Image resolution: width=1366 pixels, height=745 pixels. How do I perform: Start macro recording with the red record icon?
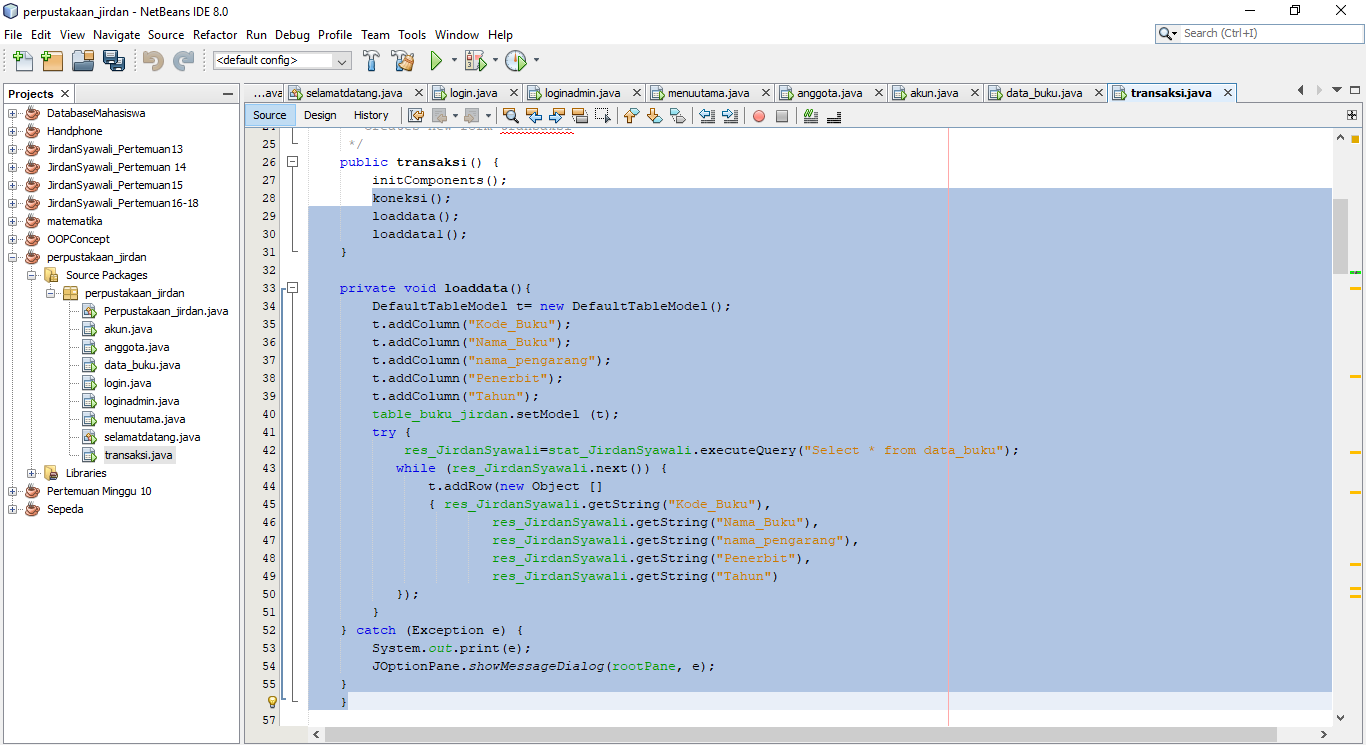[x=759, y=116]
